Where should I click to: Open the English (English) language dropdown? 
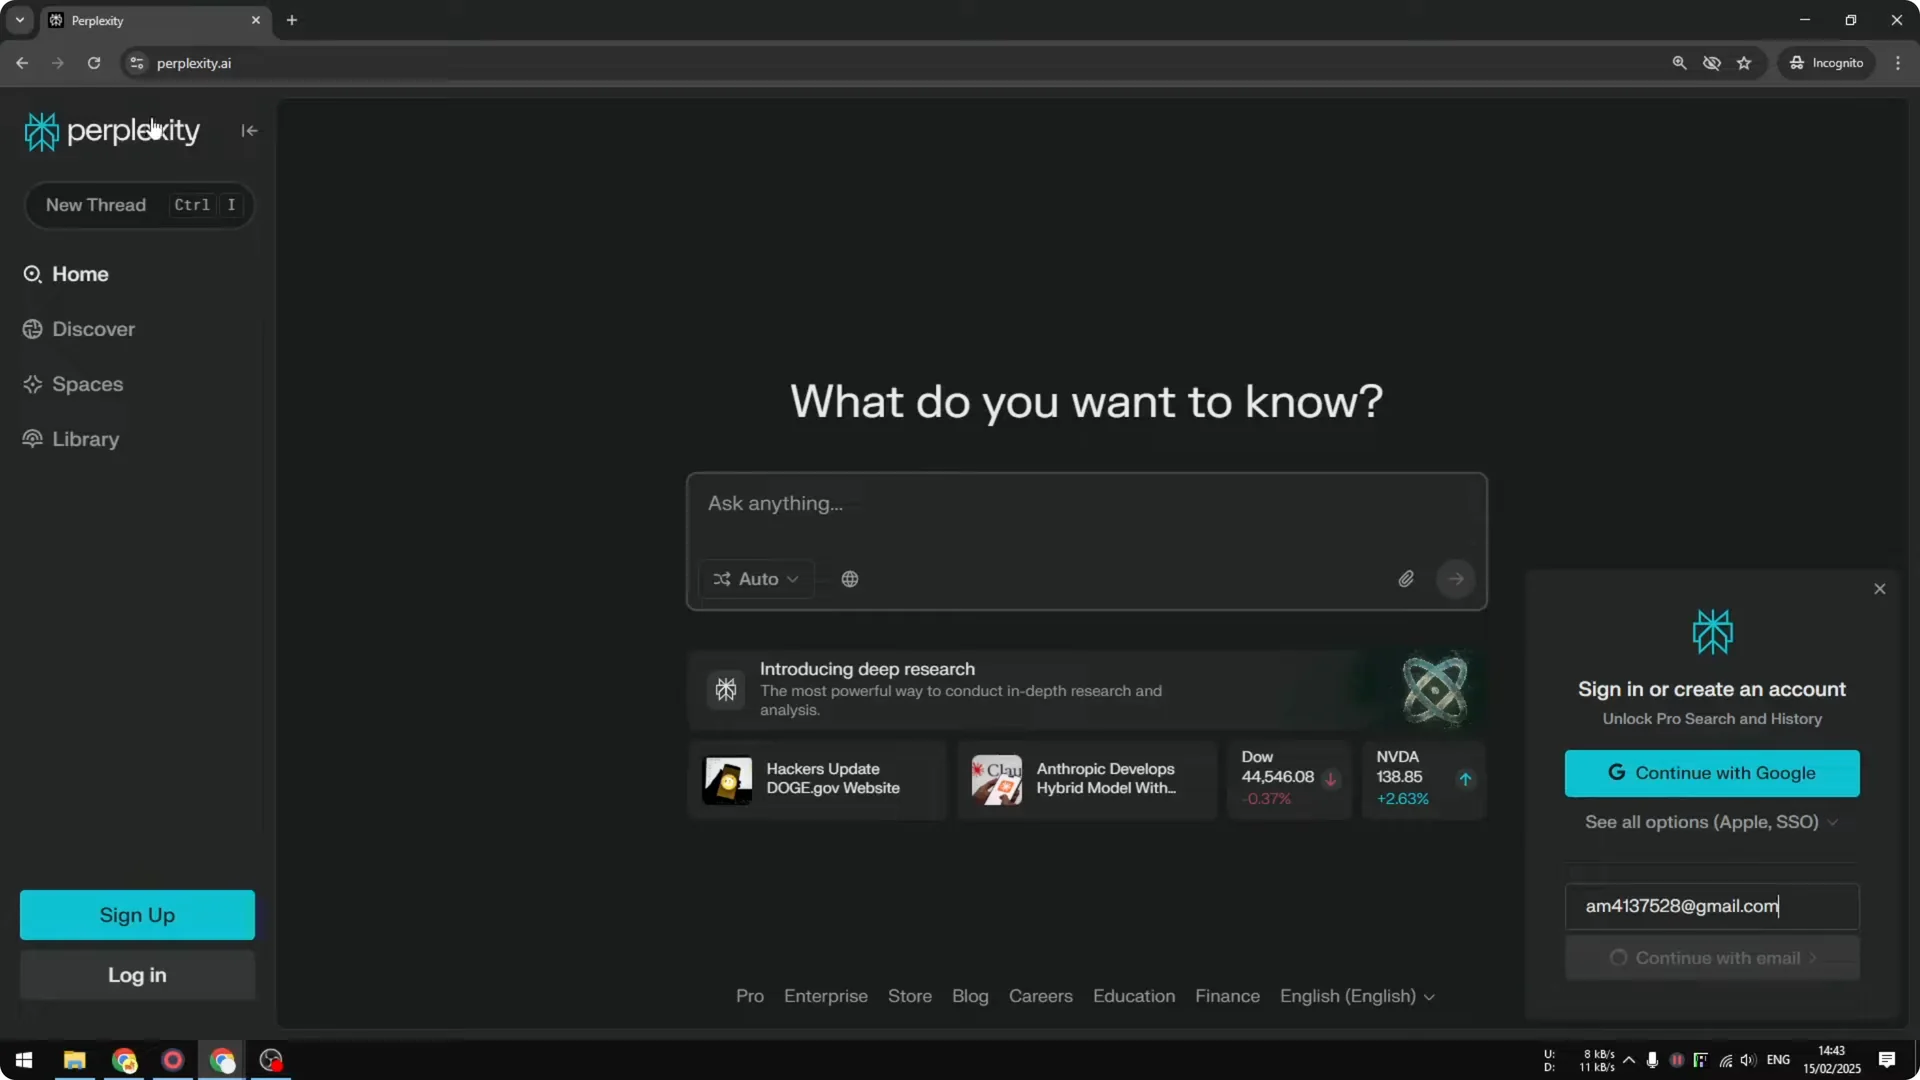point(1357,996)
